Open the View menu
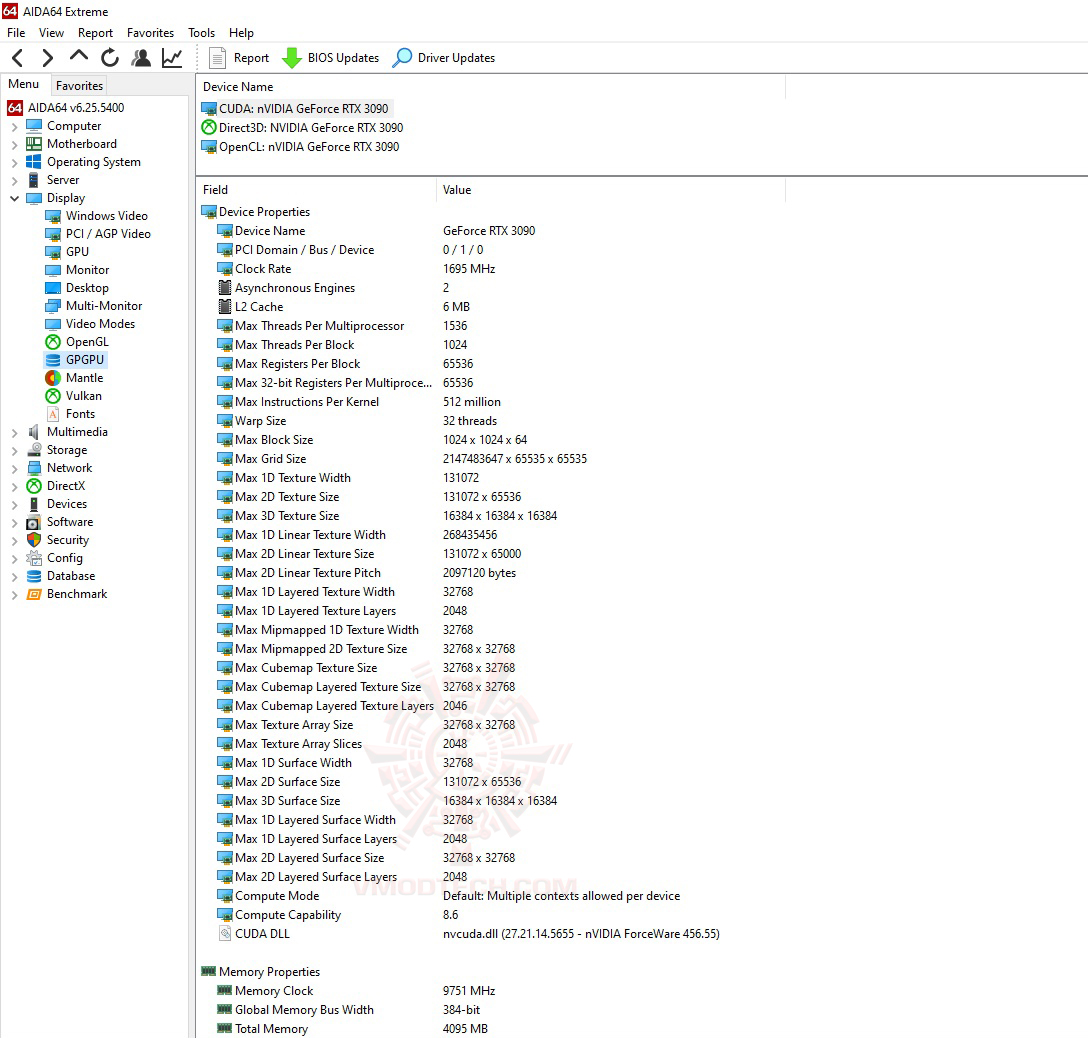 [51, 33]
